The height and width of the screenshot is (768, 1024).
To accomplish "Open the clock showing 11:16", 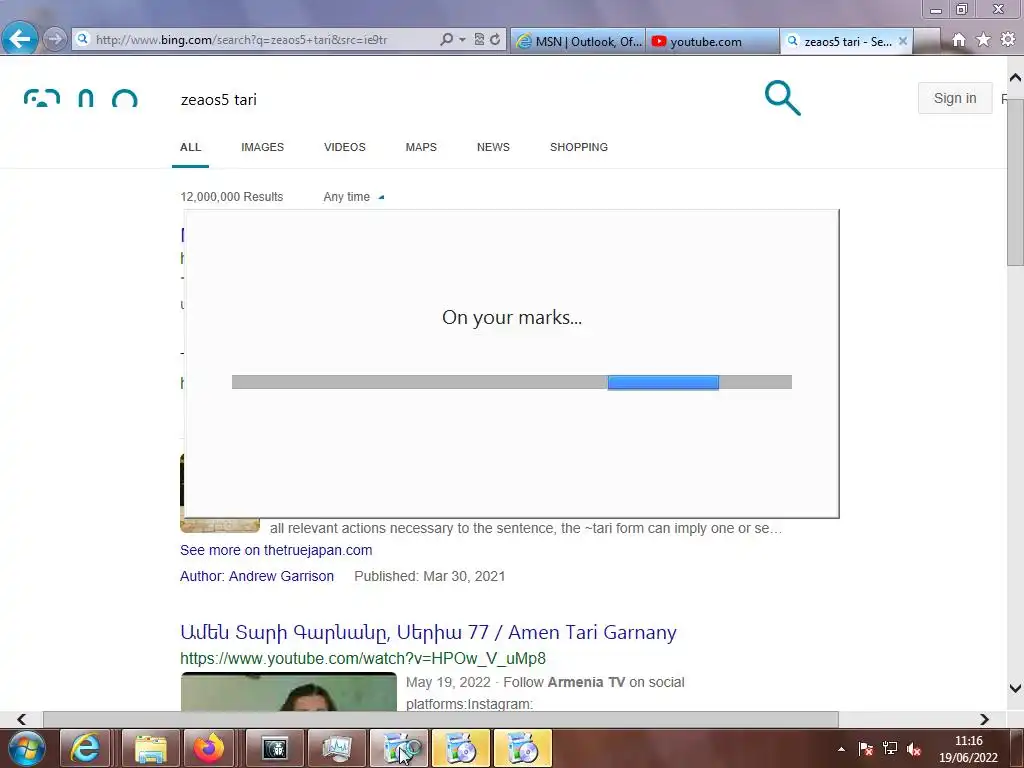I will tap(968, 749).
